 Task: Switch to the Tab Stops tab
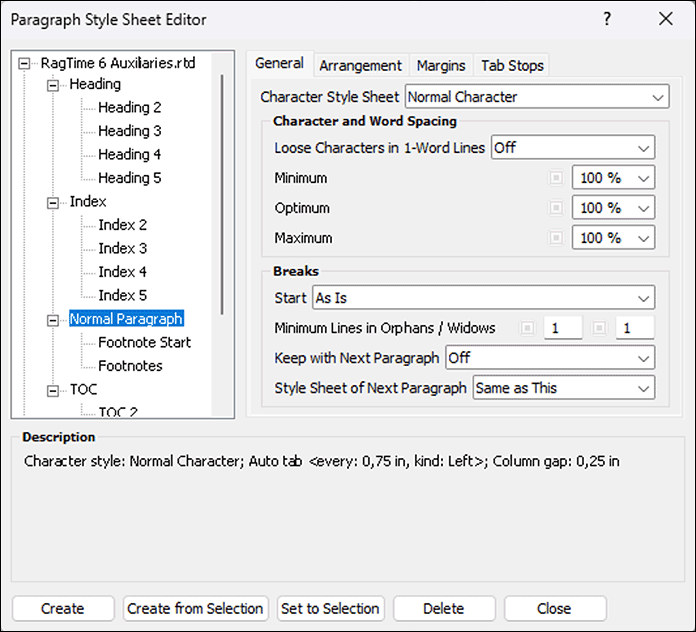point(512,65)
